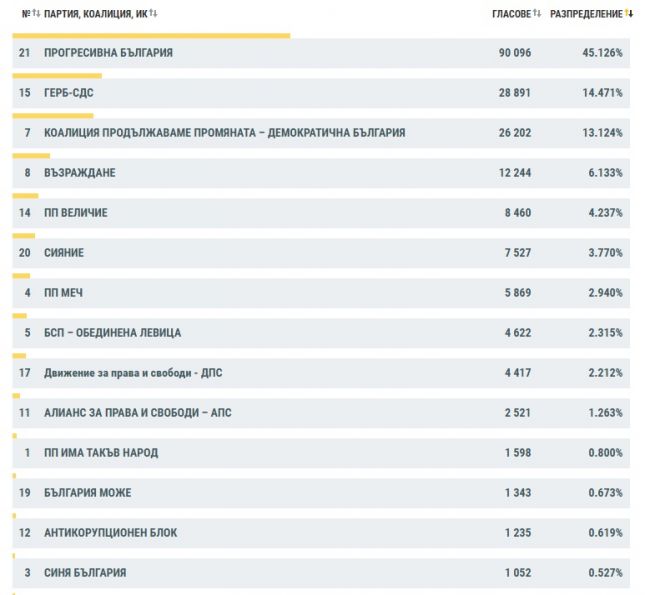The height and width of the screenshot is (595, 645).
Task: Sort by РАЗПРЕДЕЛЕНИЕ column header text
Action: 586,14
